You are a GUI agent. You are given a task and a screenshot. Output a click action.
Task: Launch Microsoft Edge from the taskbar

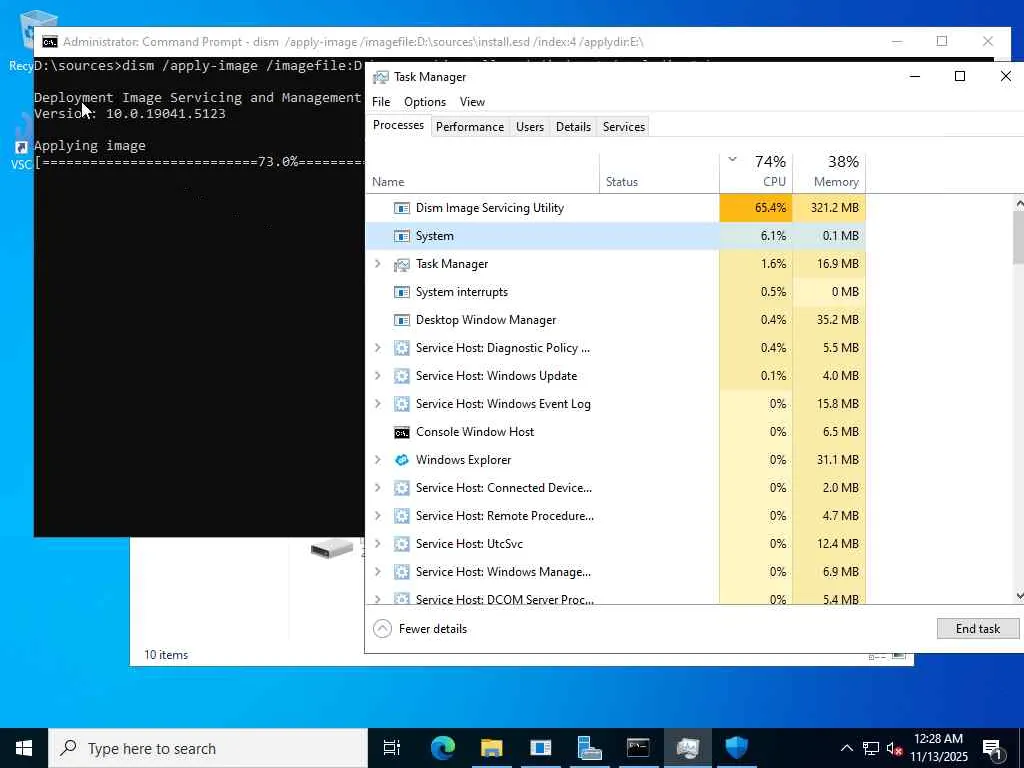pyautogui.click(x=443, y=748)
